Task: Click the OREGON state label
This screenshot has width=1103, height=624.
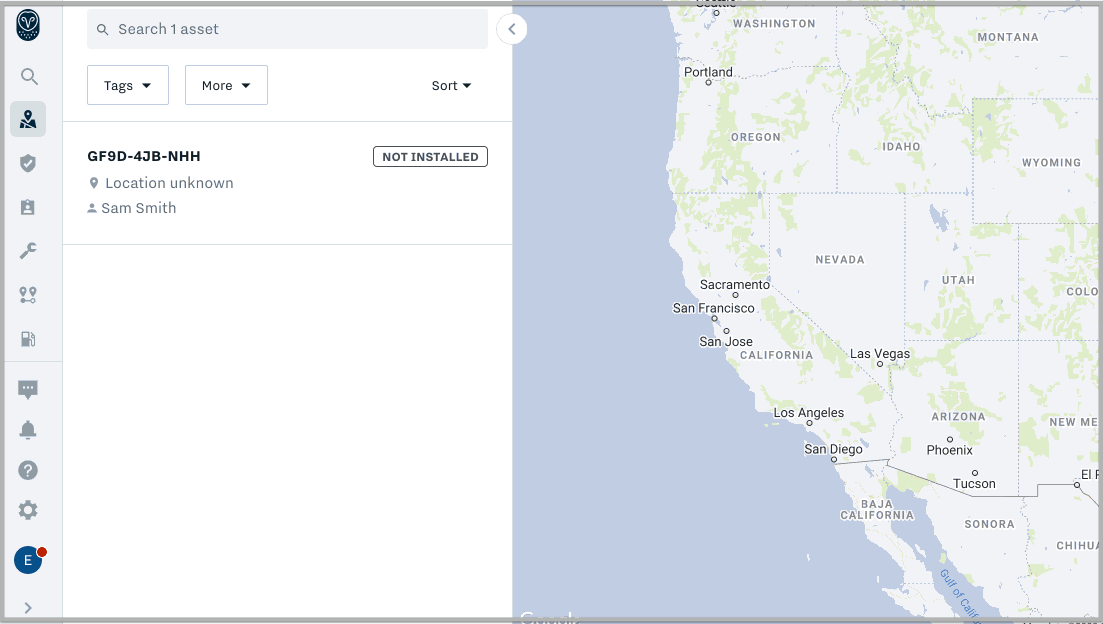Action: pos(755,137)
